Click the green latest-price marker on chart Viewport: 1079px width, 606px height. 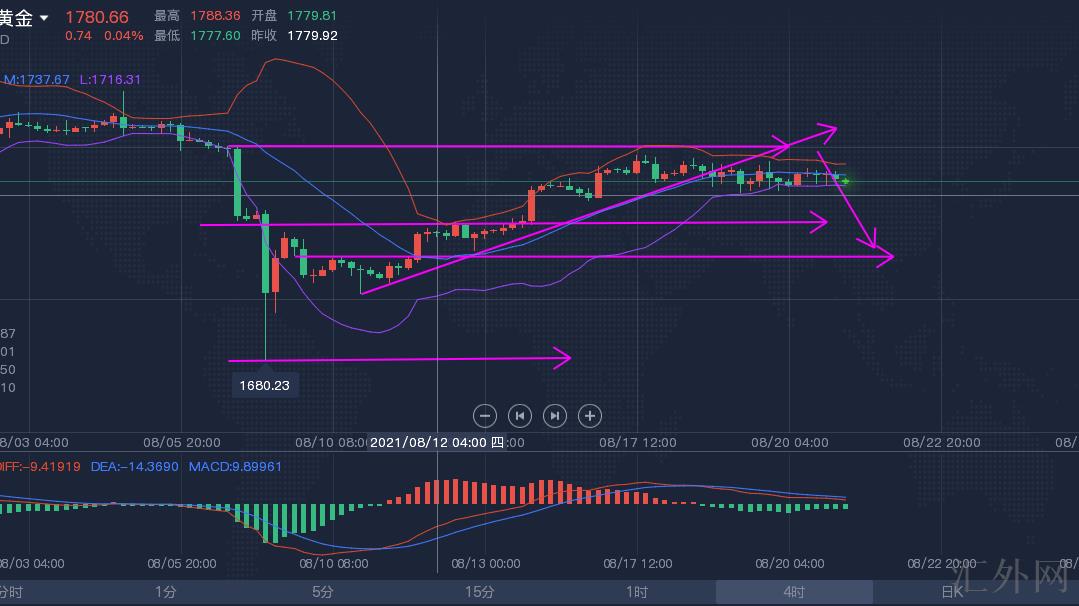[x=846, y=181]
